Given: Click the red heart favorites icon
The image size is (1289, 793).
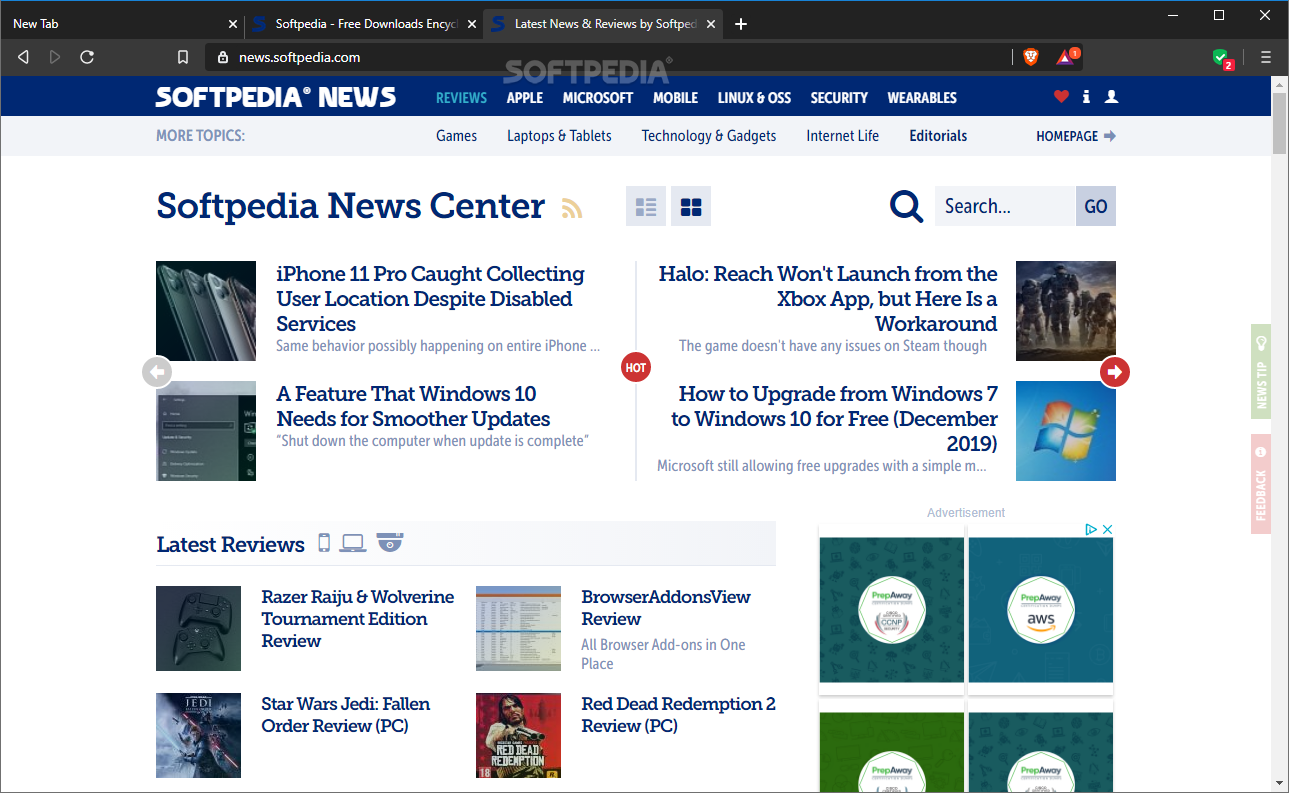Looking at the screenshot, I should tap(1061, 97).
